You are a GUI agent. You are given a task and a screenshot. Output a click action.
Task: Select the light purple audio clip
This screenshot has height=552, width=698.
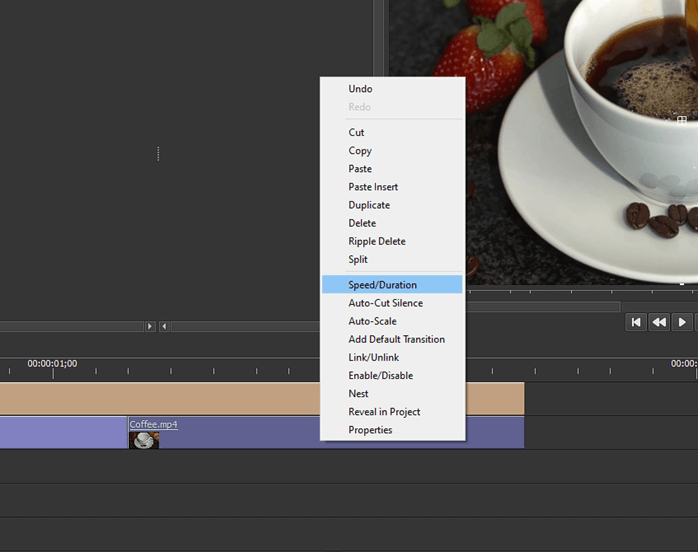[x=63, y=433]
